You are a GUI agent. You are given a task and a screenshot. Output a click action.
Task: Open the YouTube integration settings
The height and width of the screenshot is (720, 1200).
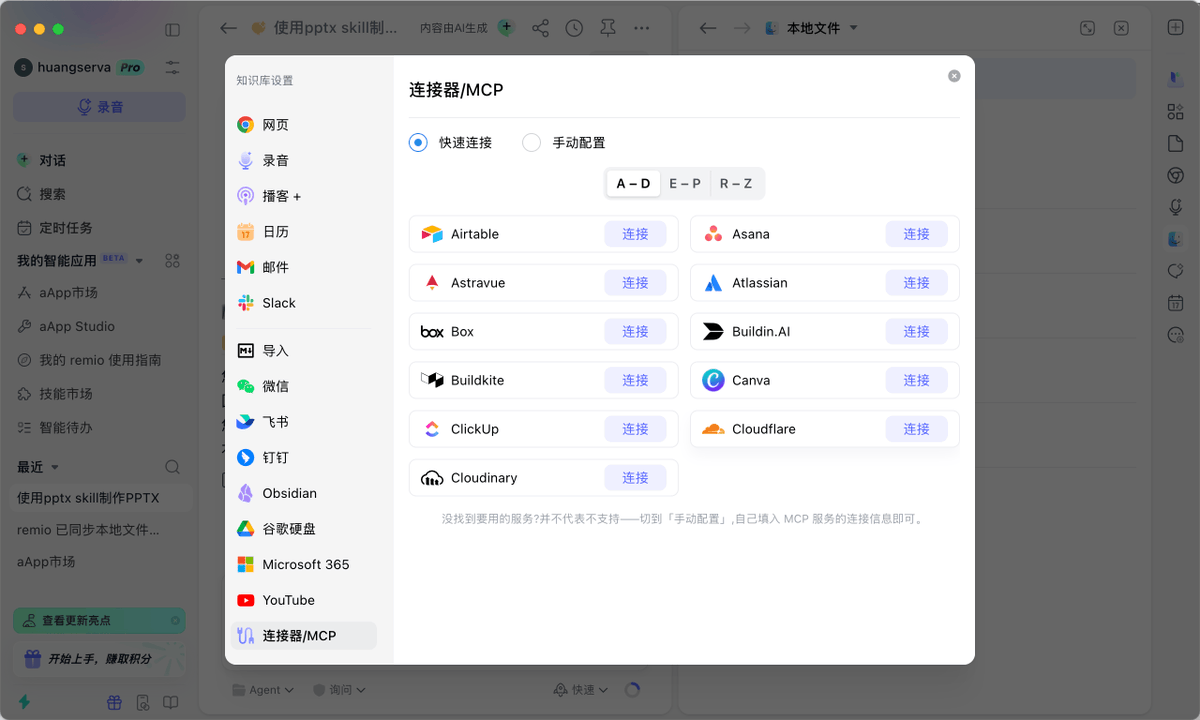(304, 600)
